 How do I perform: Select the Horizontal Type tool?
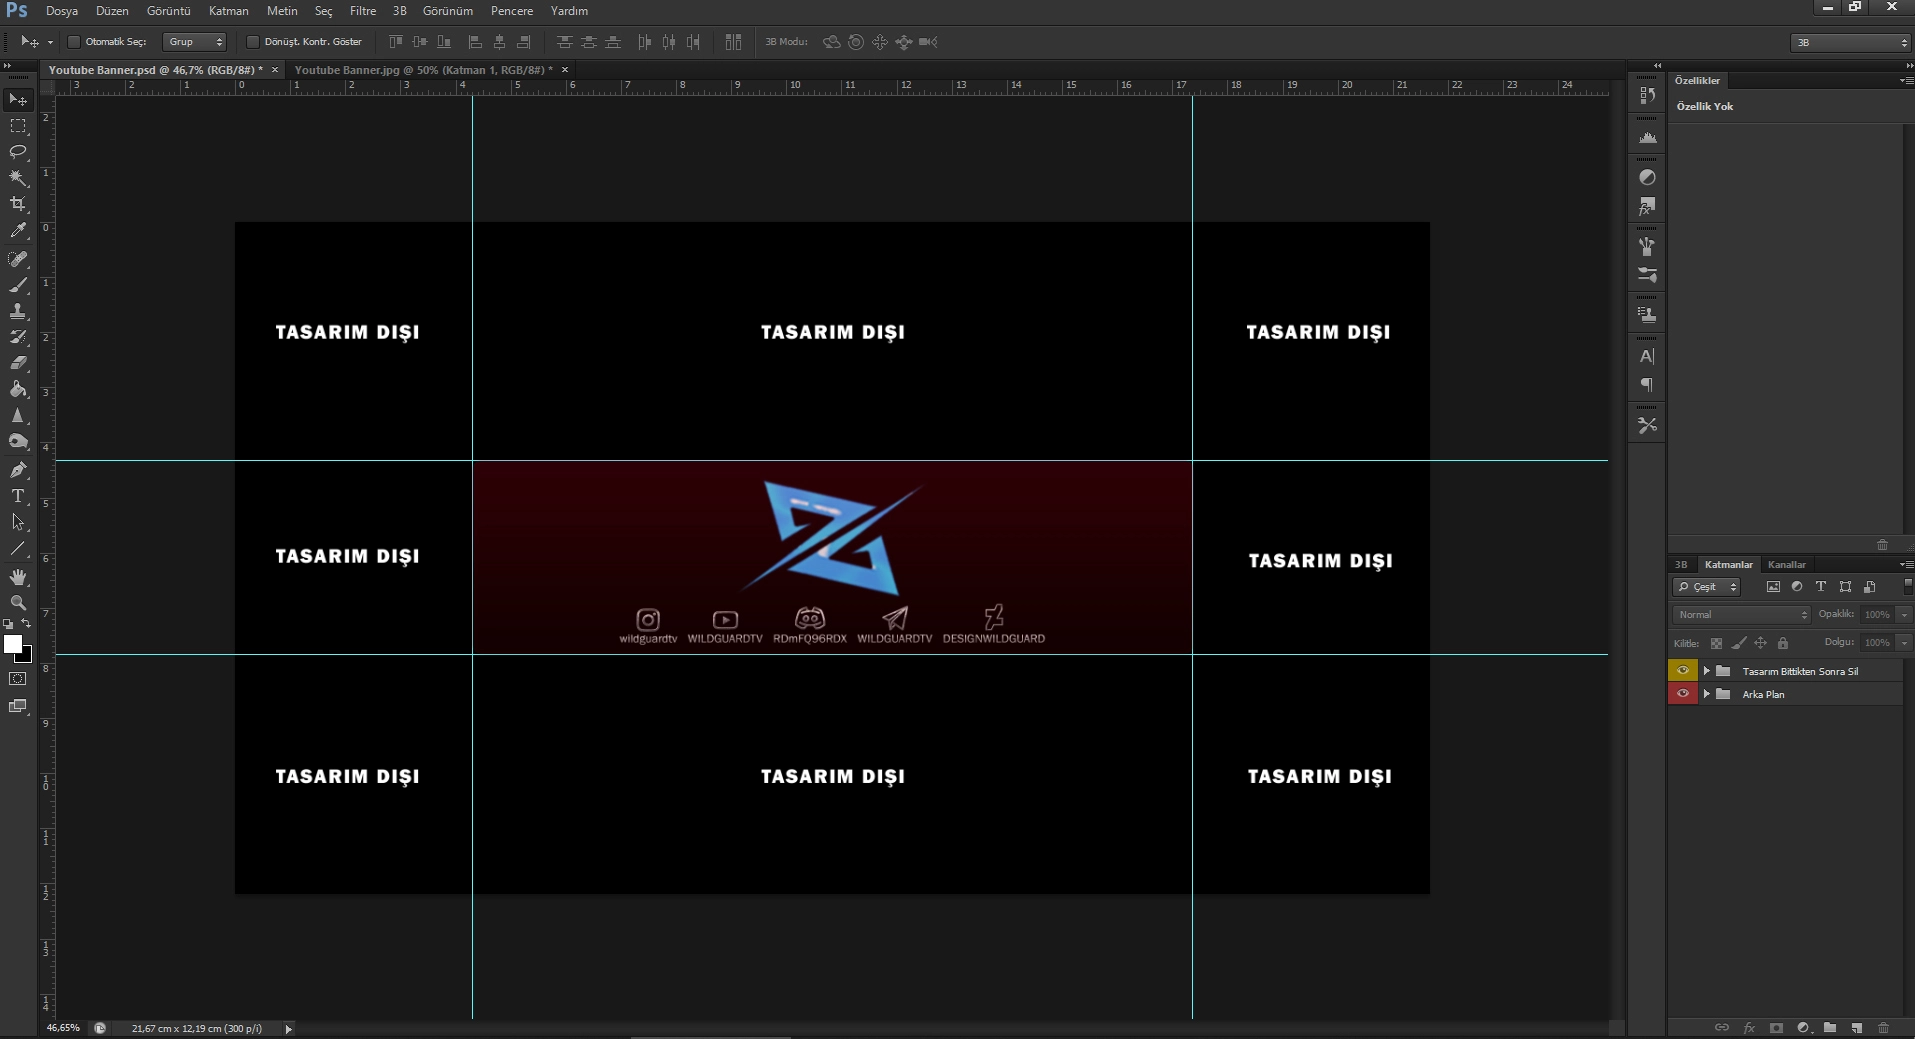coord(18,496)
